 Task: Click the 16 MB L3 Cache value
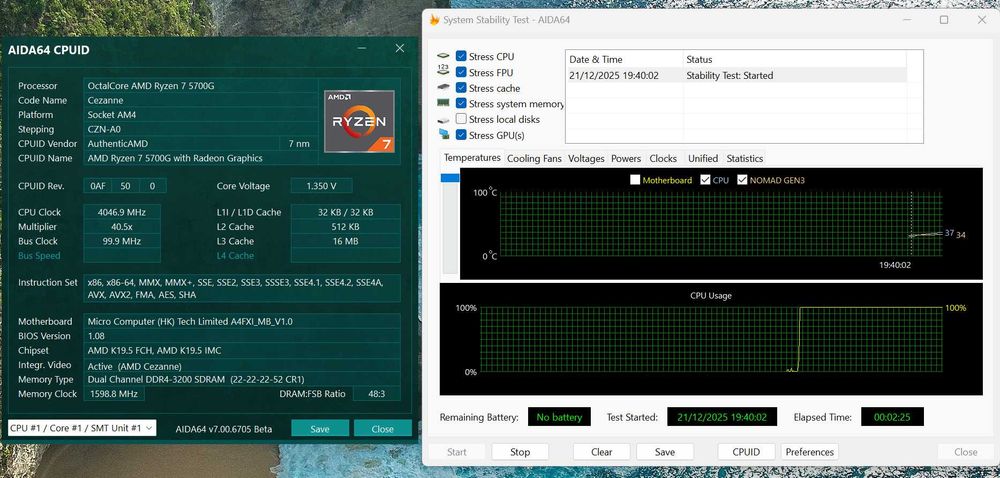(x=346, y=241)
